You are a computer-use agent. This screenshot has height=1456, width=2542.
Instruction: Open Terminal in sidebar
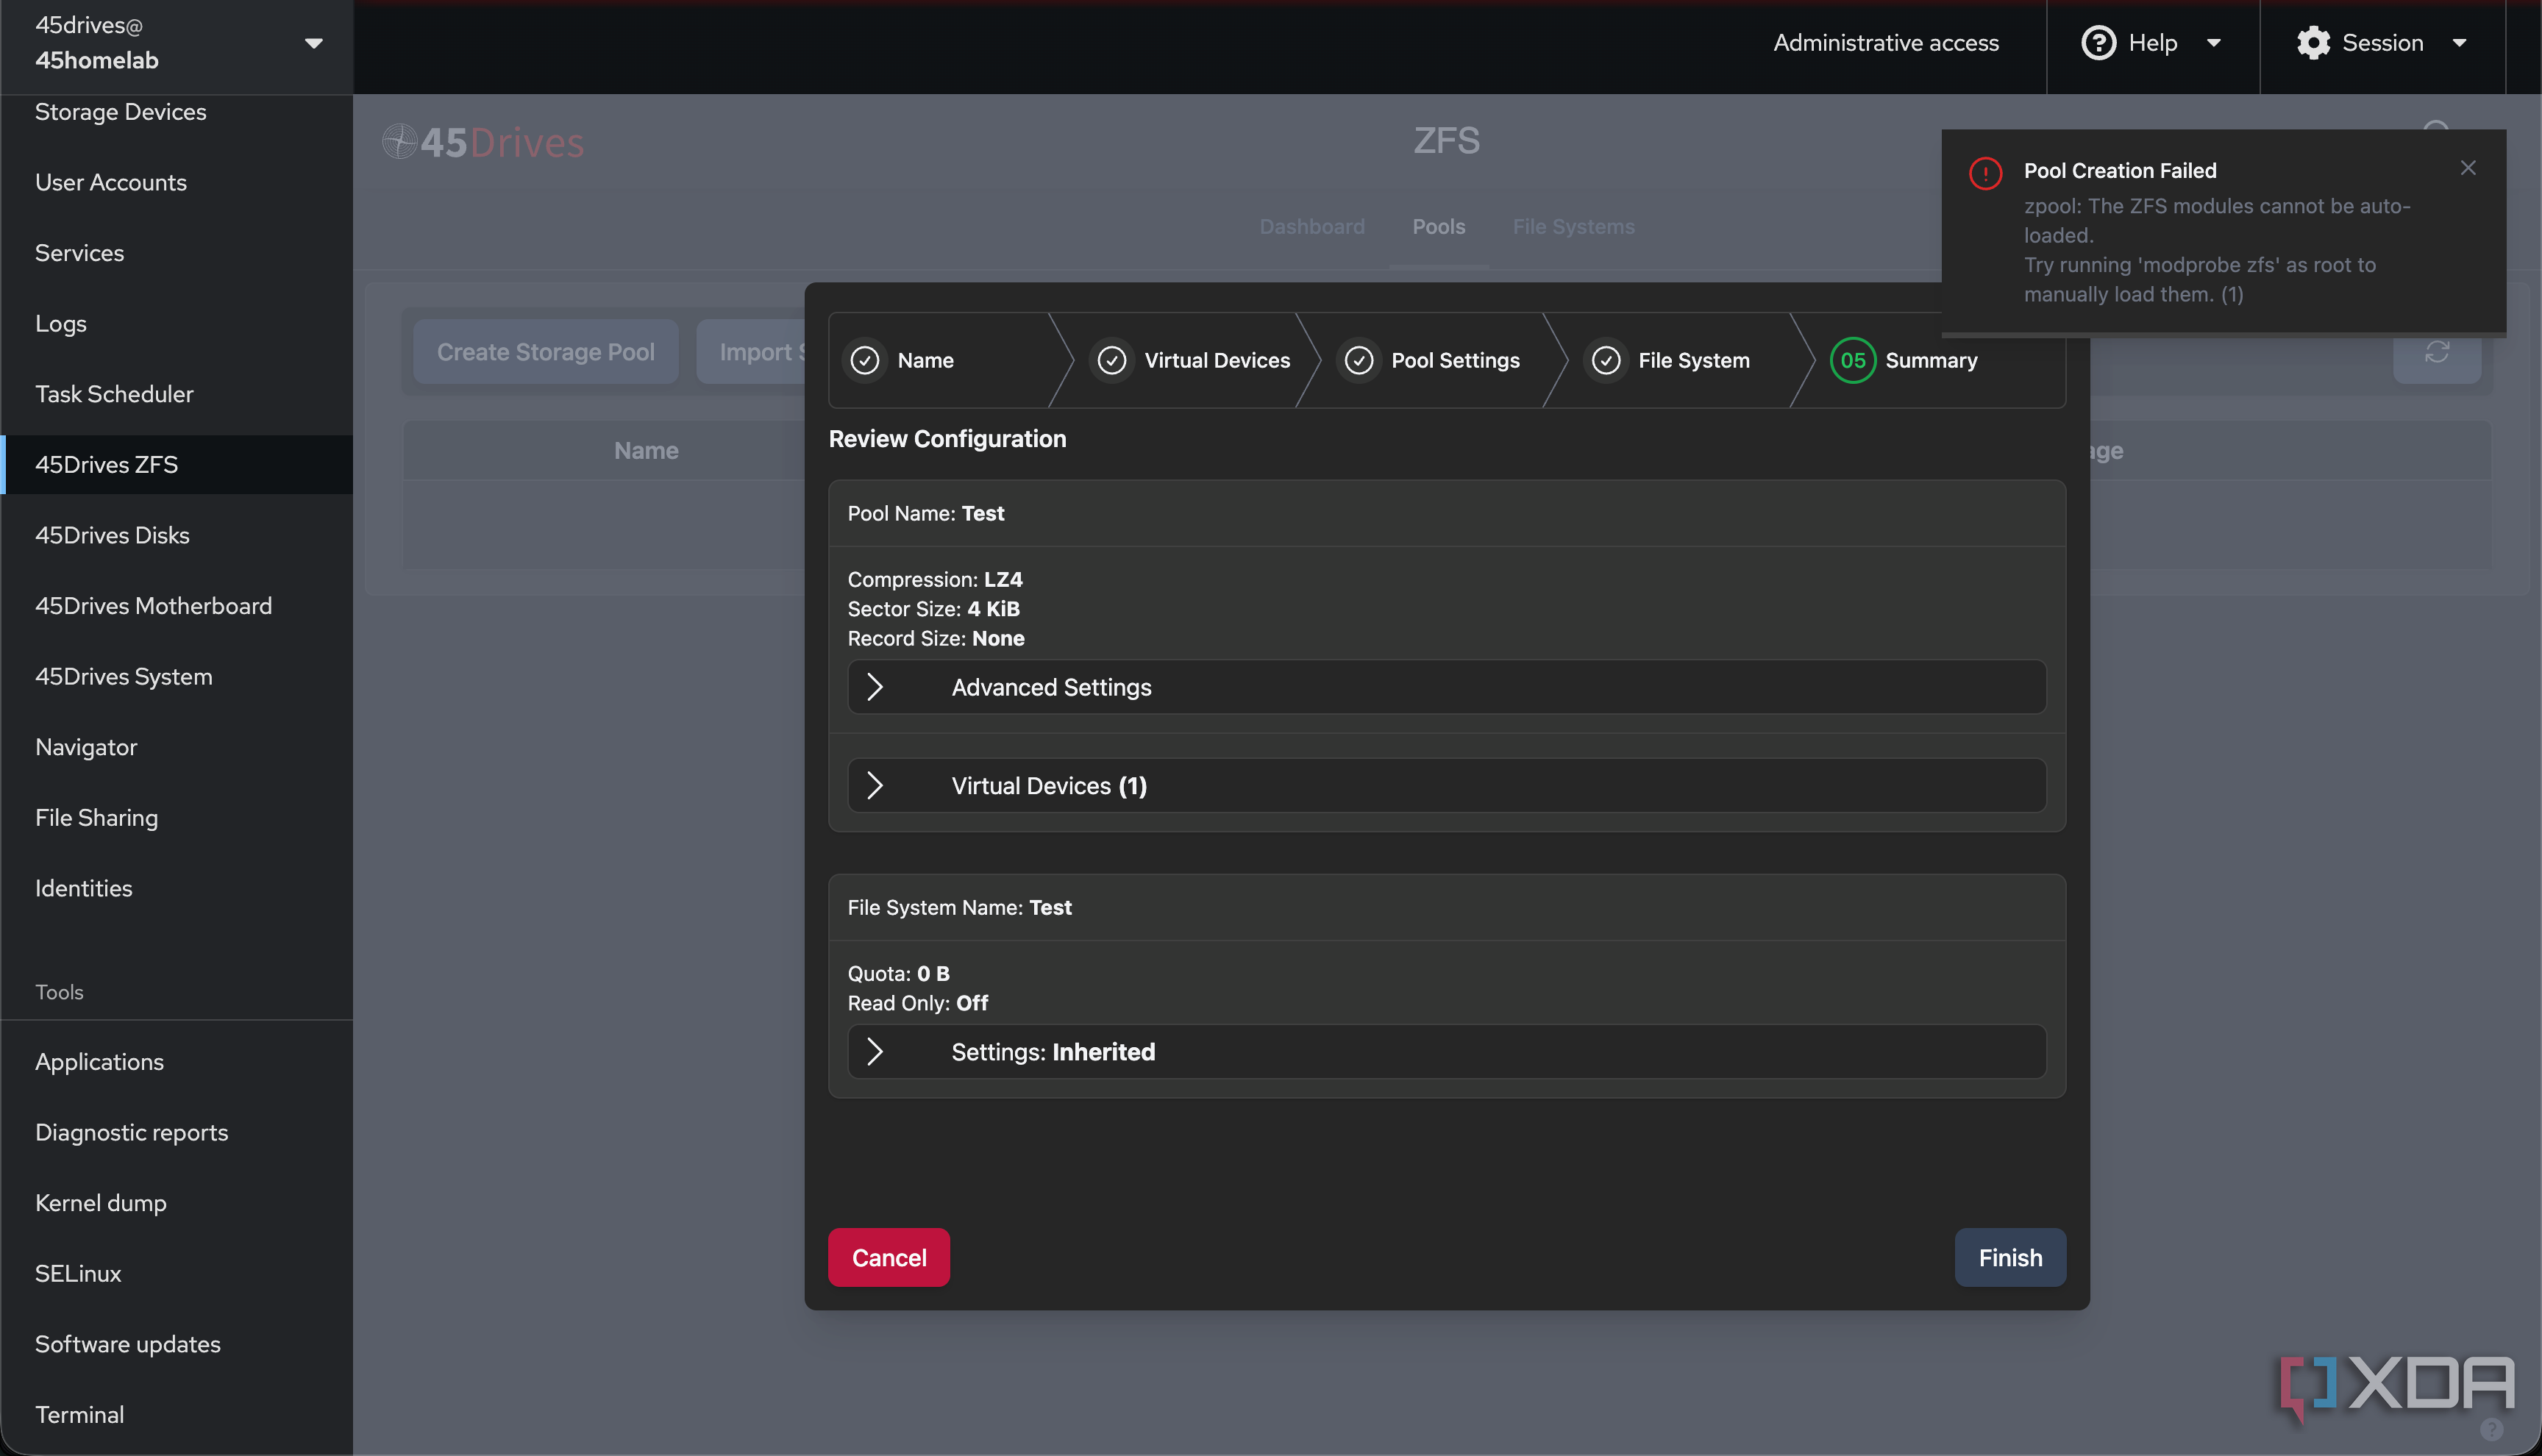(x=177, y=1414)
